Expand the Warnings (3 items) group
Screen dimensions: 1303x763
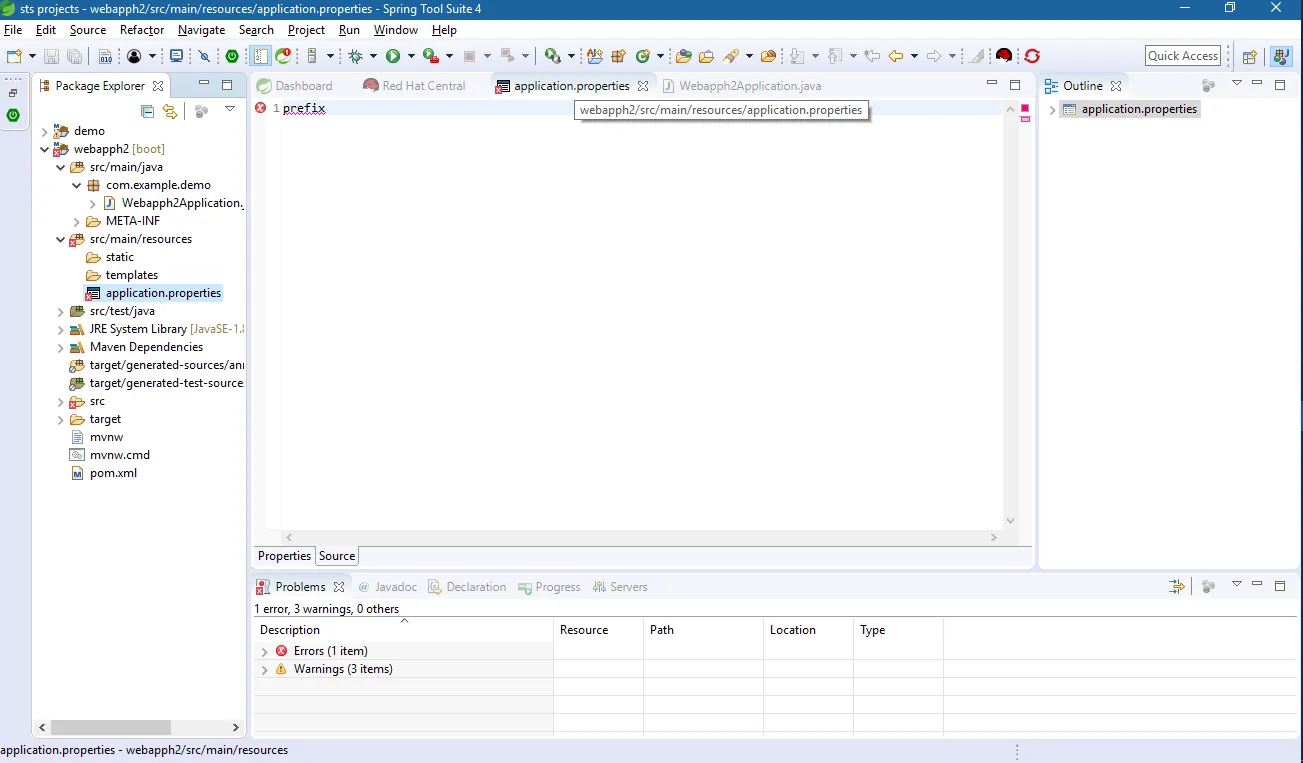pyautogui.click(x=264, y=670)
